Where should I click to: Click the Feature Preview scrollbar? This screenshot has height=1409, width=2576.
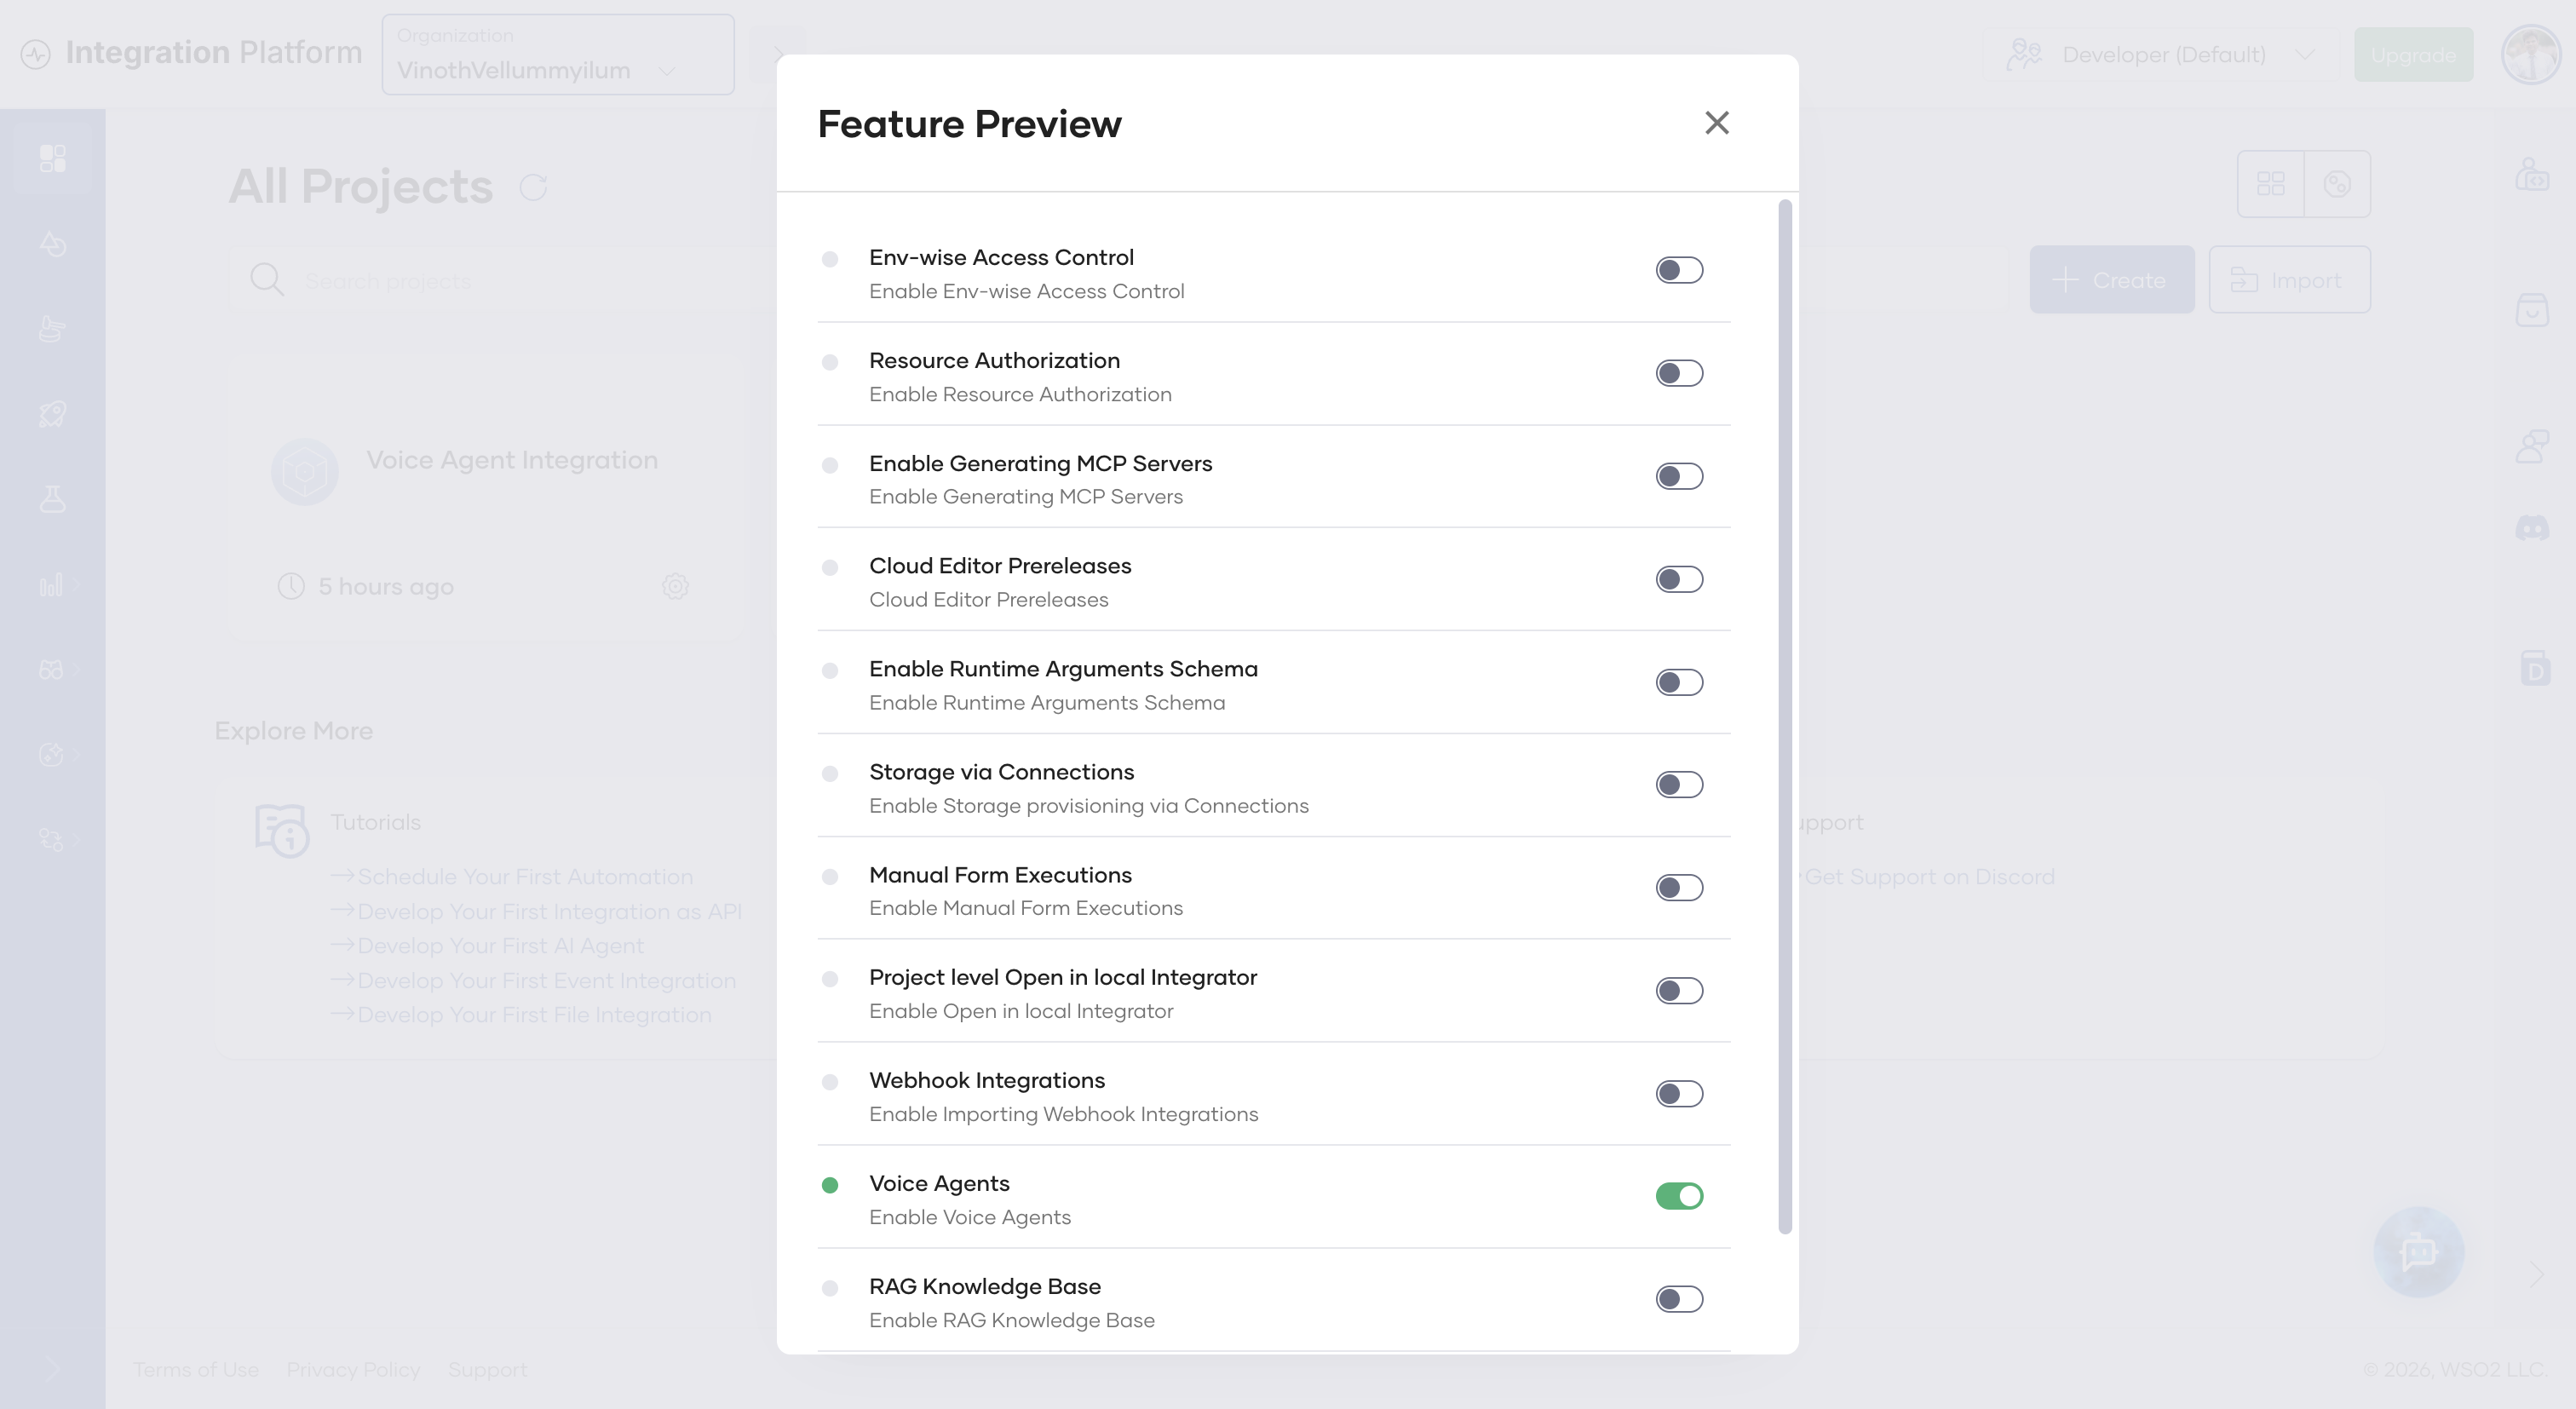click(x=1785, y=716)
